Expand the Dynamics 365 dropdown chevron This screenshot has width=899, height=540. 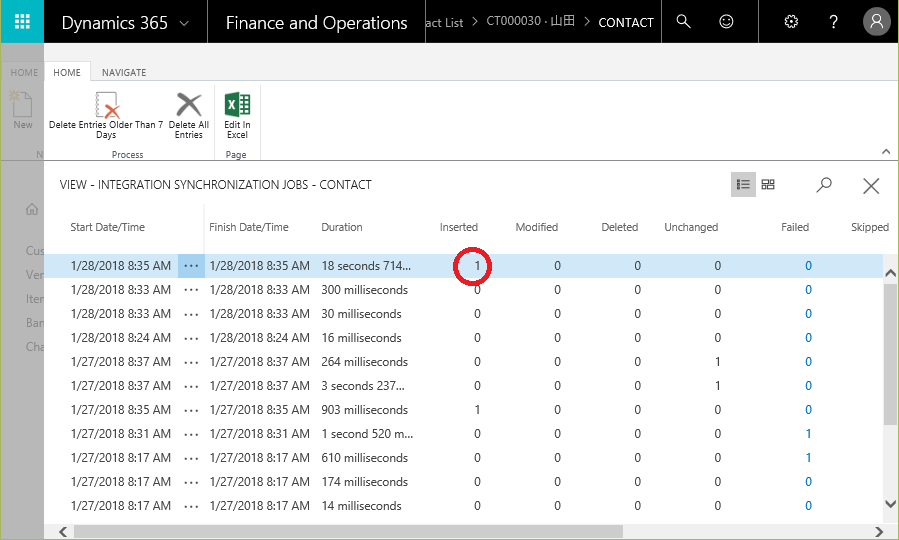tap(184, 24)
